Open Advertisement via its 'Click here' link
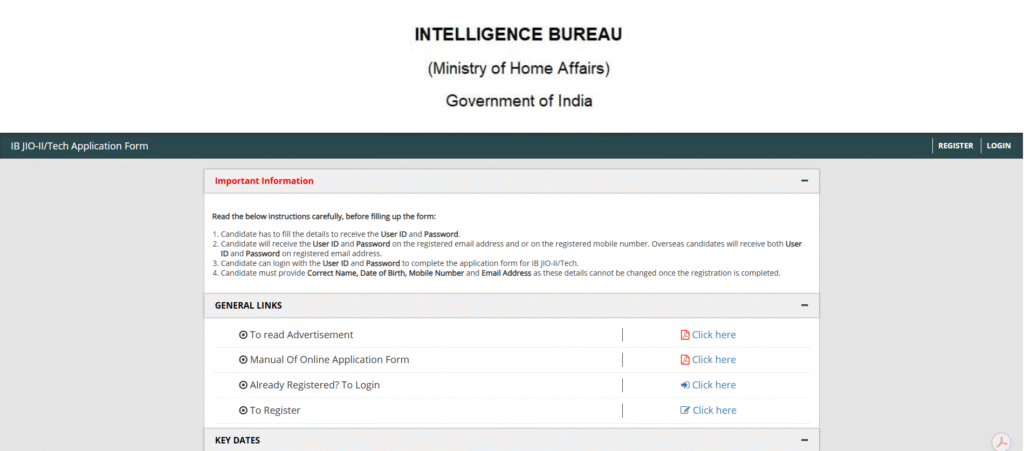Image resolution: width=1024 pixels, height=451 pixels. coord(714,335)
